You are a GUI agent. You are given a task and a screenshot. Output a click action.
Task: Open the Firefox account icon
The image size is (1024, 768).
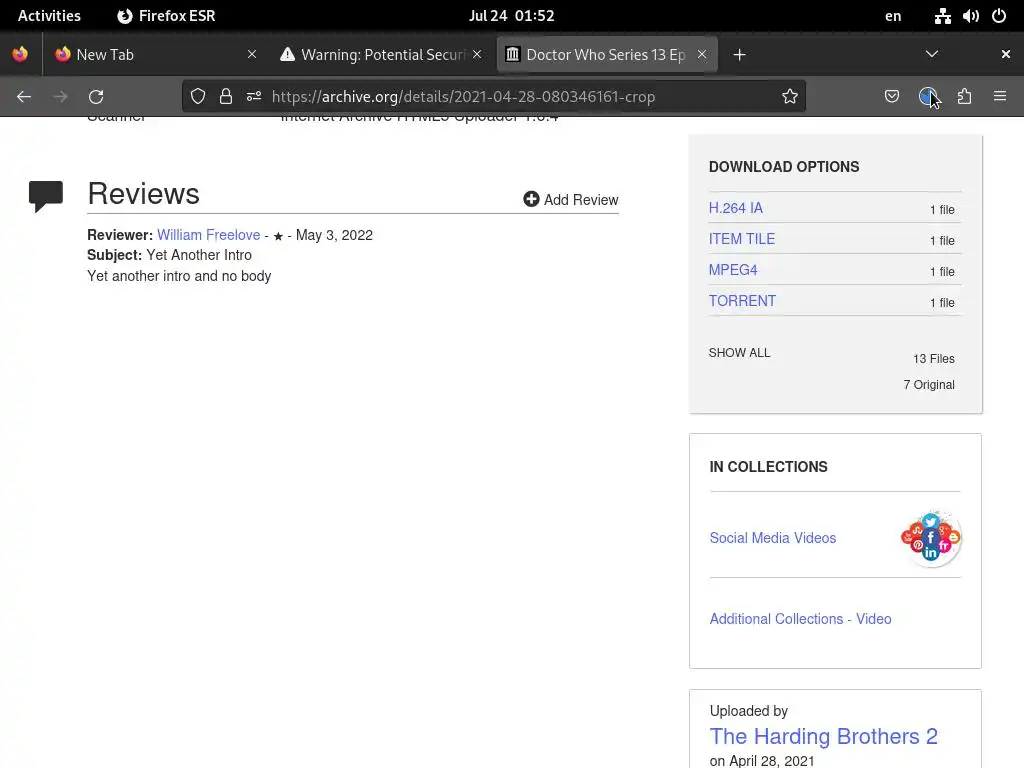click(x=928, y=97)
